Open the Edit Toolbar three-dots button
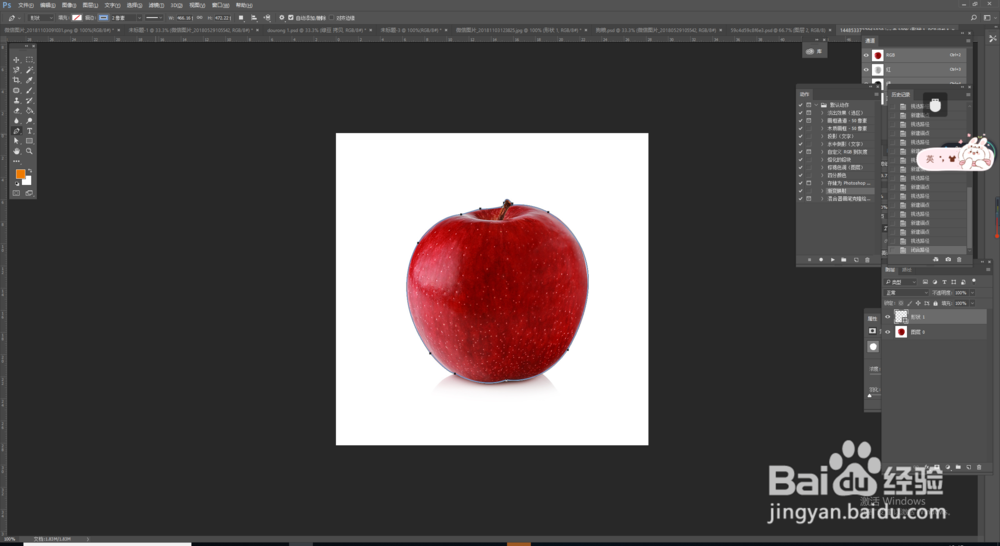 tap(17, 161)
